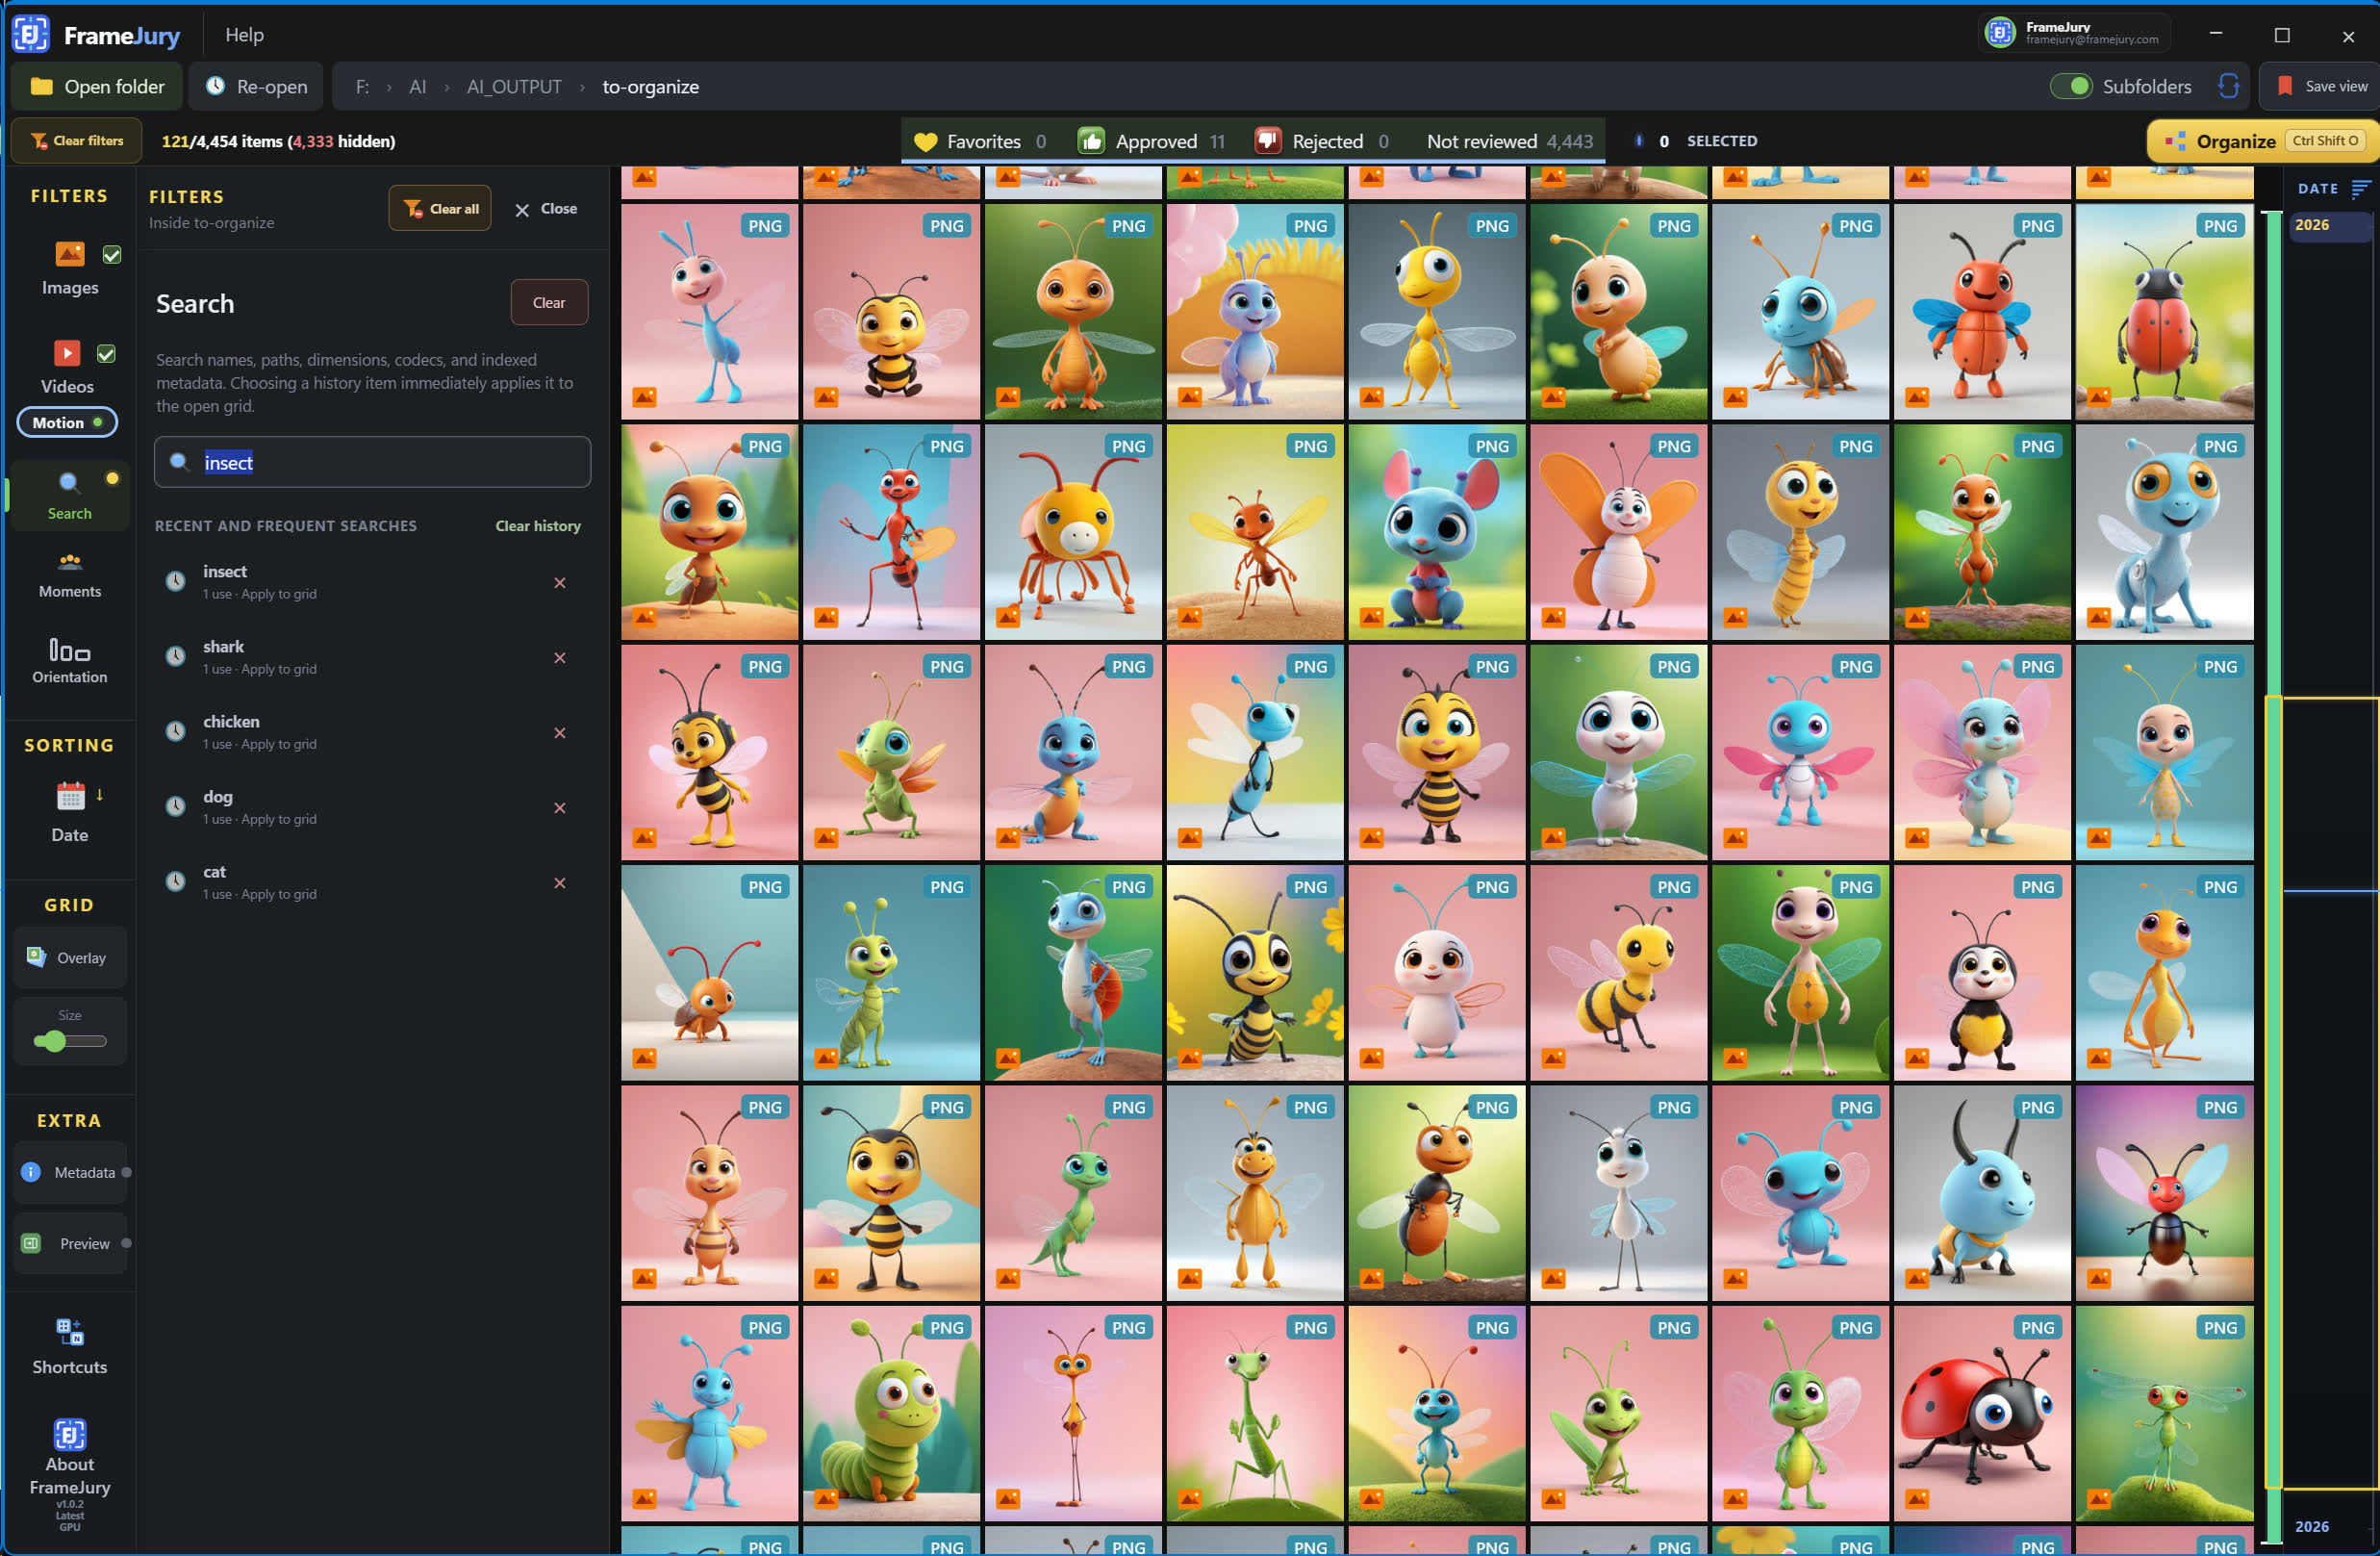Click the Open folder button
This screenshot has height=1556, width=2380.
click(x=97, y=87)
